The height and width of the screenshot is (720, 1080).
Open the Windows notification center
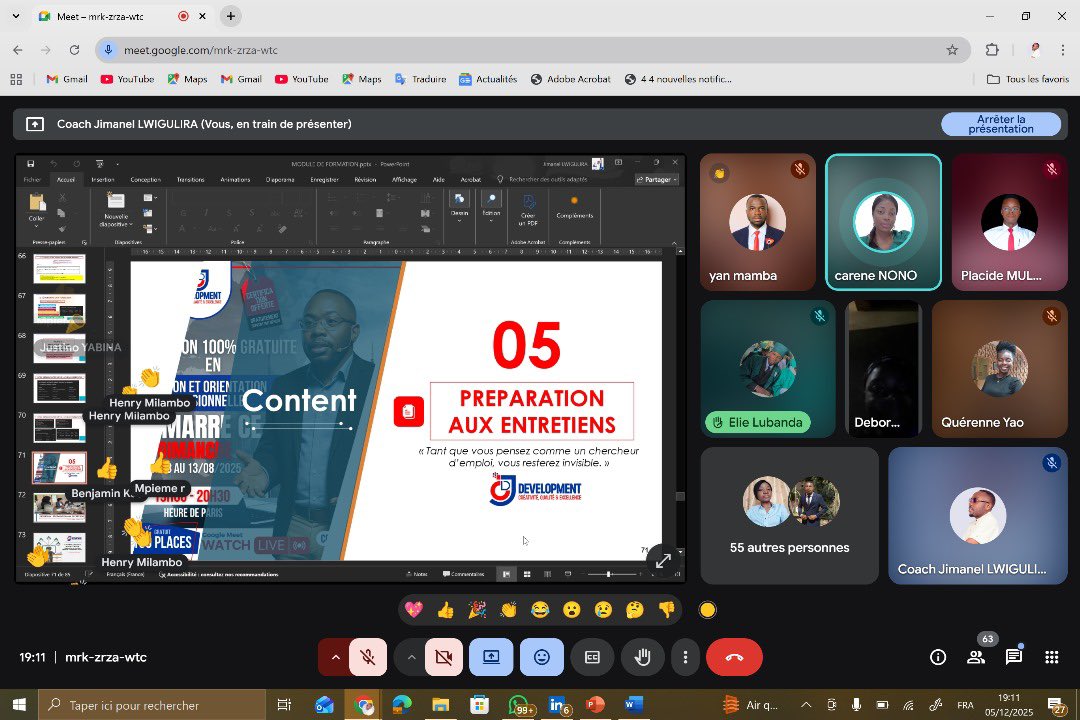tap(1056, 705)
